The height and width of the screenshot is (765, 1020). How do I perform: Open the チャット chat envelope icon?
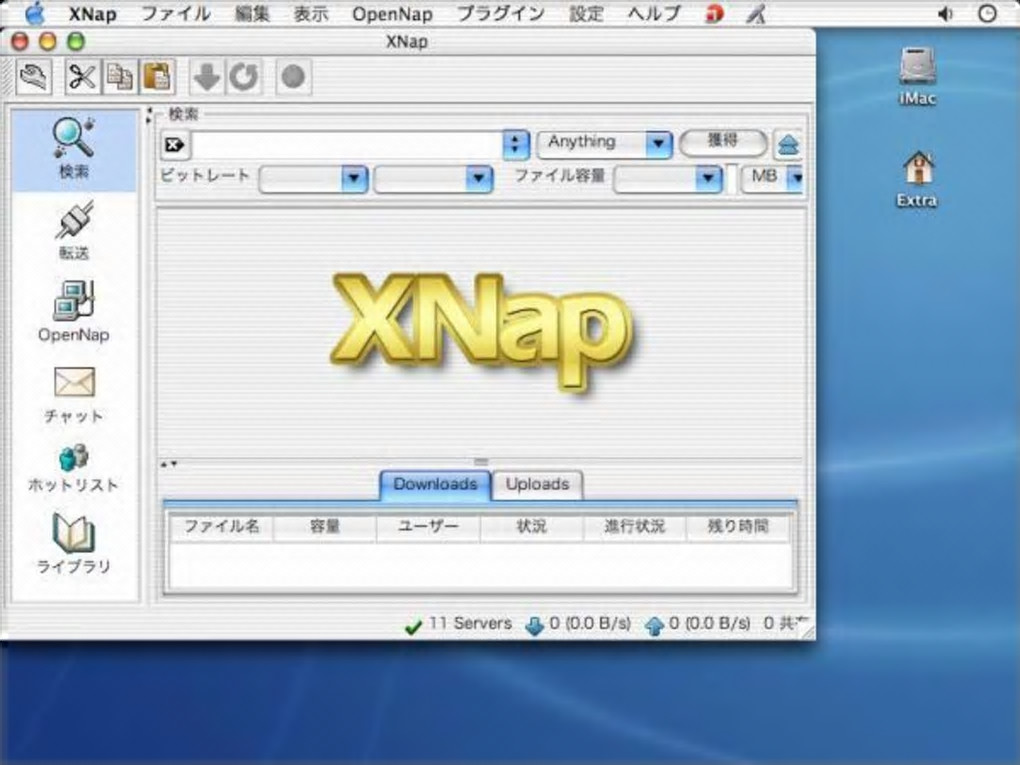[x=73, y=391]
